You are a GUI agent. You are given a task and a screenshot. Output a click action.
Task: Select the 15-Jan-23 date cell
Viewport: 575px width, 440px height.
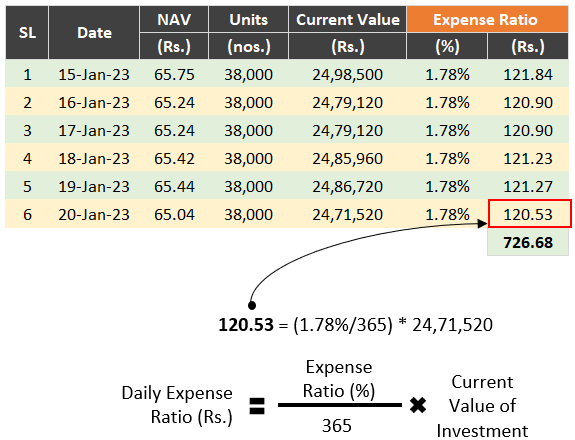click(94, 75)
